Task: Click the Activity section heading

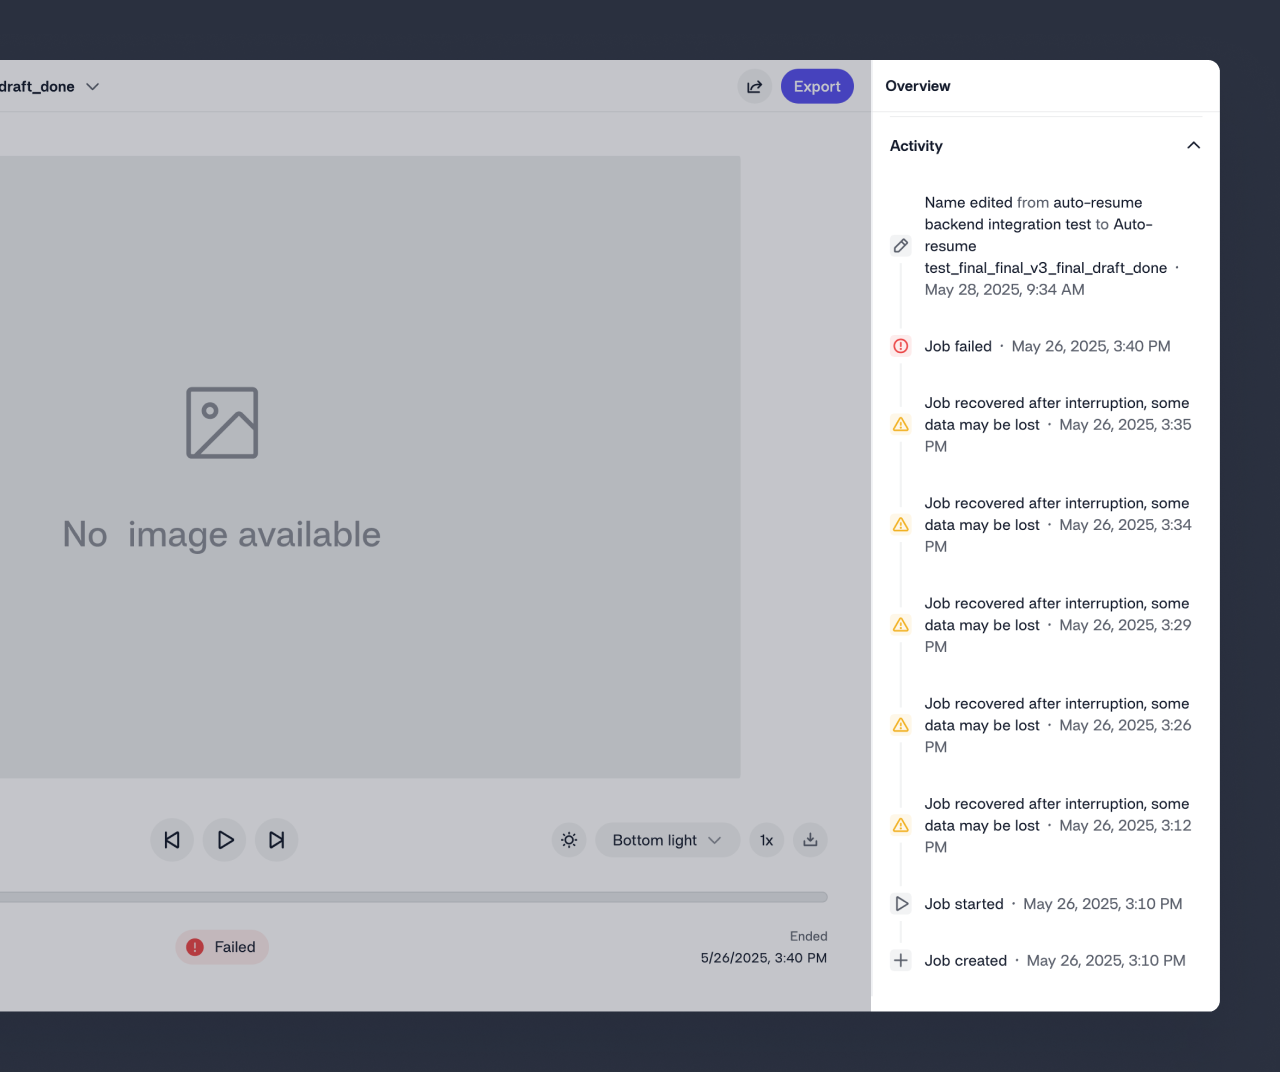Action: click(916, 146)
